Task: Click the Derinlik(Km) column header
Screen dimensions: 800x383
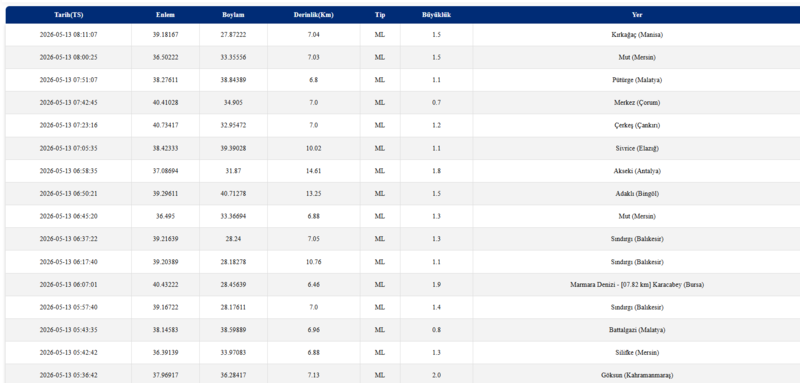Action: coord(313,15)
